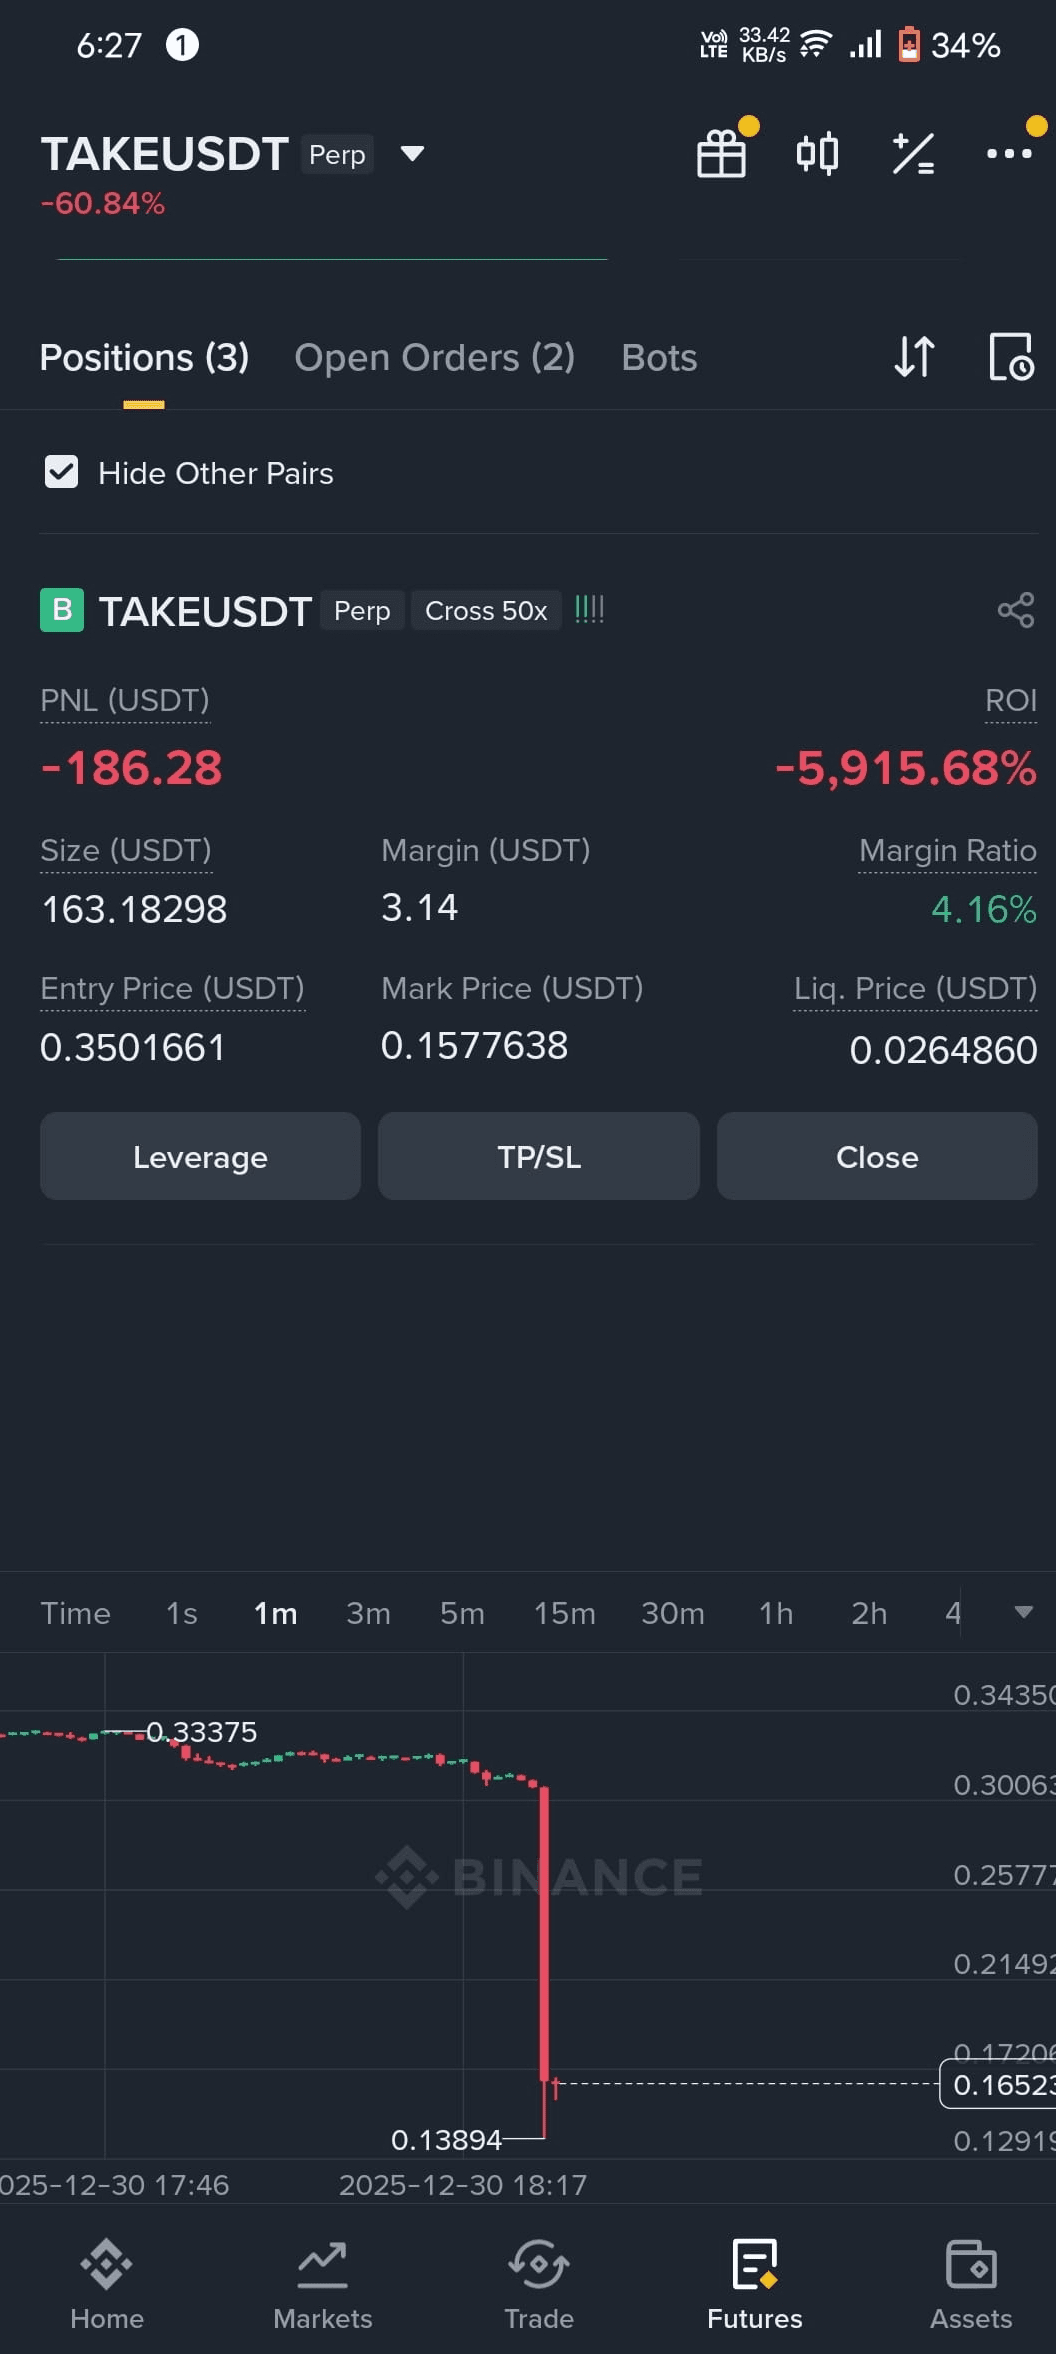This screenshot has height=2354, width=1056.
Task: Expand more chart interval options
Action: tap(1023, 1612)
